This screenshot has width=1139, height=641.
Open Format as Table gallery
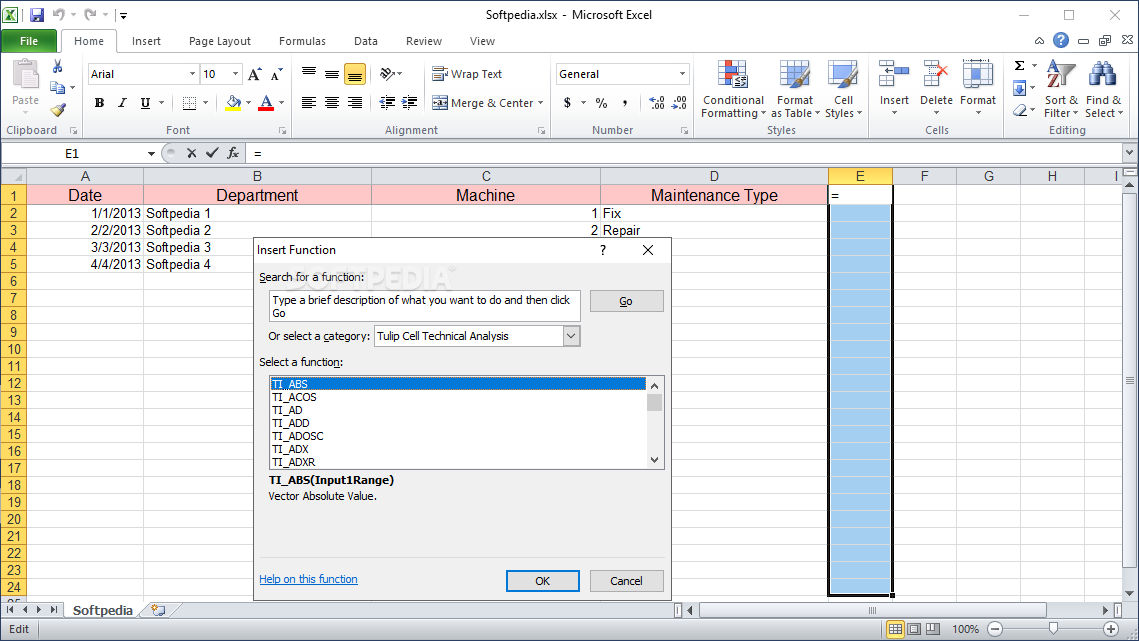click(795, 89)
